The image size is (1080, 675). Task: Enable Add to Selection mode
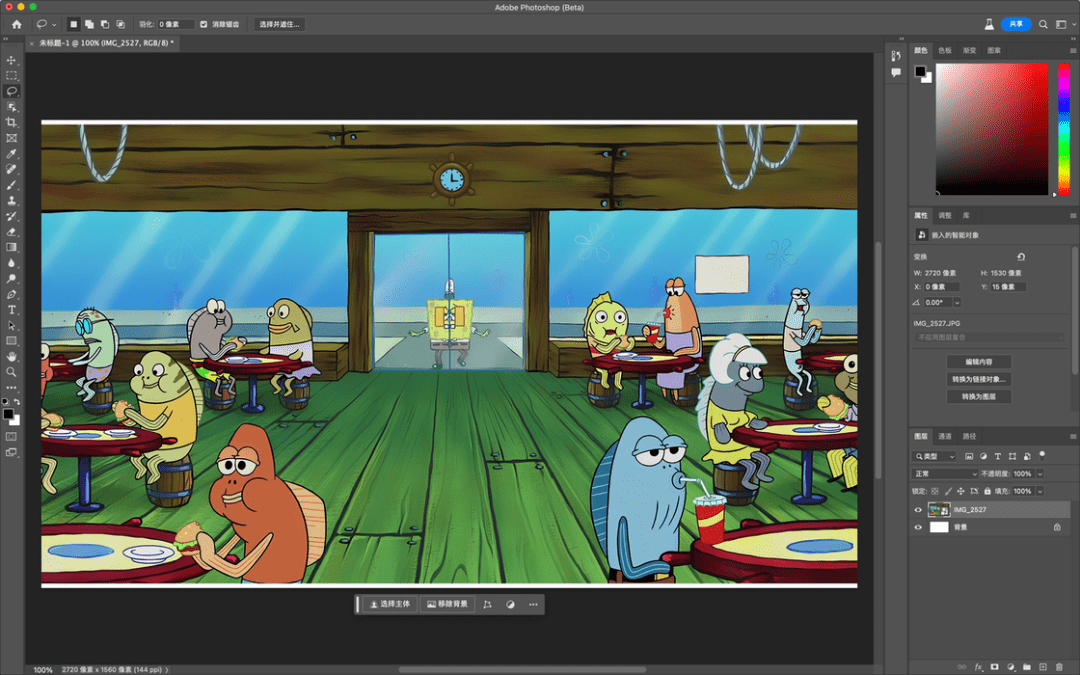tap(90, 24)
